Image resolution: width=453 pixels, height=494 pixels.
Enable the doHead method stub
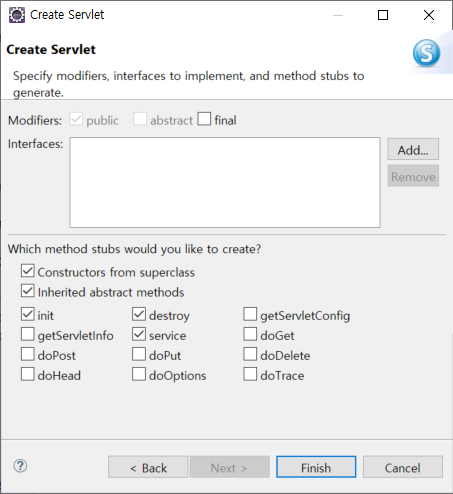click(x=28, y=374)
